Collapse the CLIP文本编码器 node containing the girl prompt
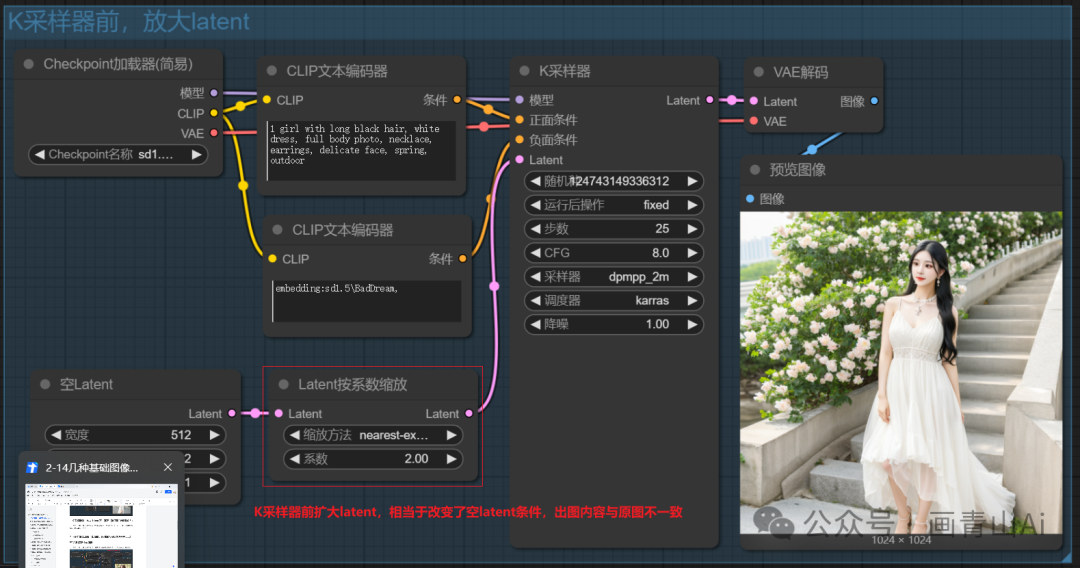Image resolution: width=1080 pixels, height=568 pixels. click(272, 71)
